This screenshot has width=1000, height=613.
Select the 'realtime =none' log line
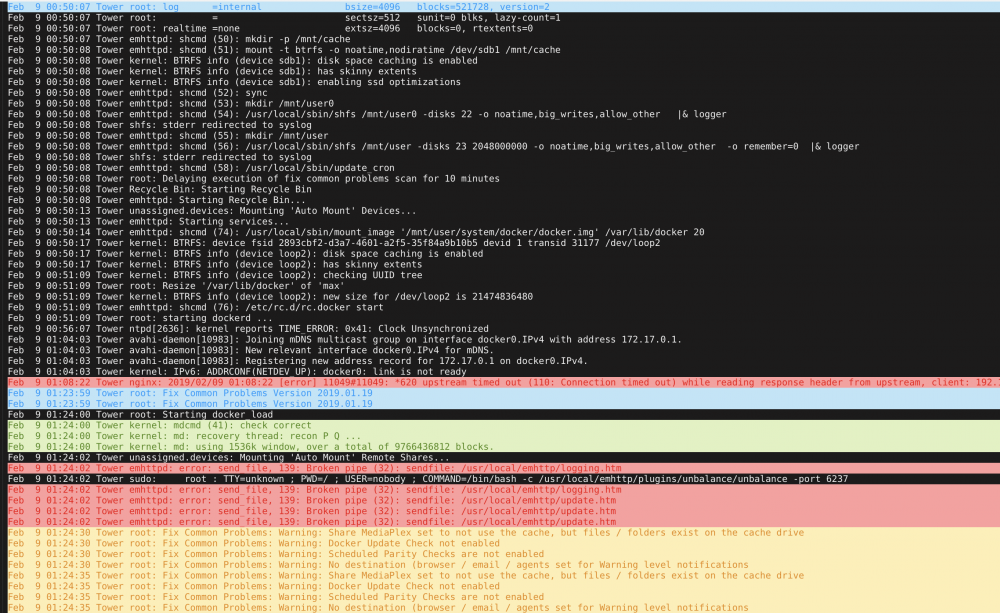(270, 28)
